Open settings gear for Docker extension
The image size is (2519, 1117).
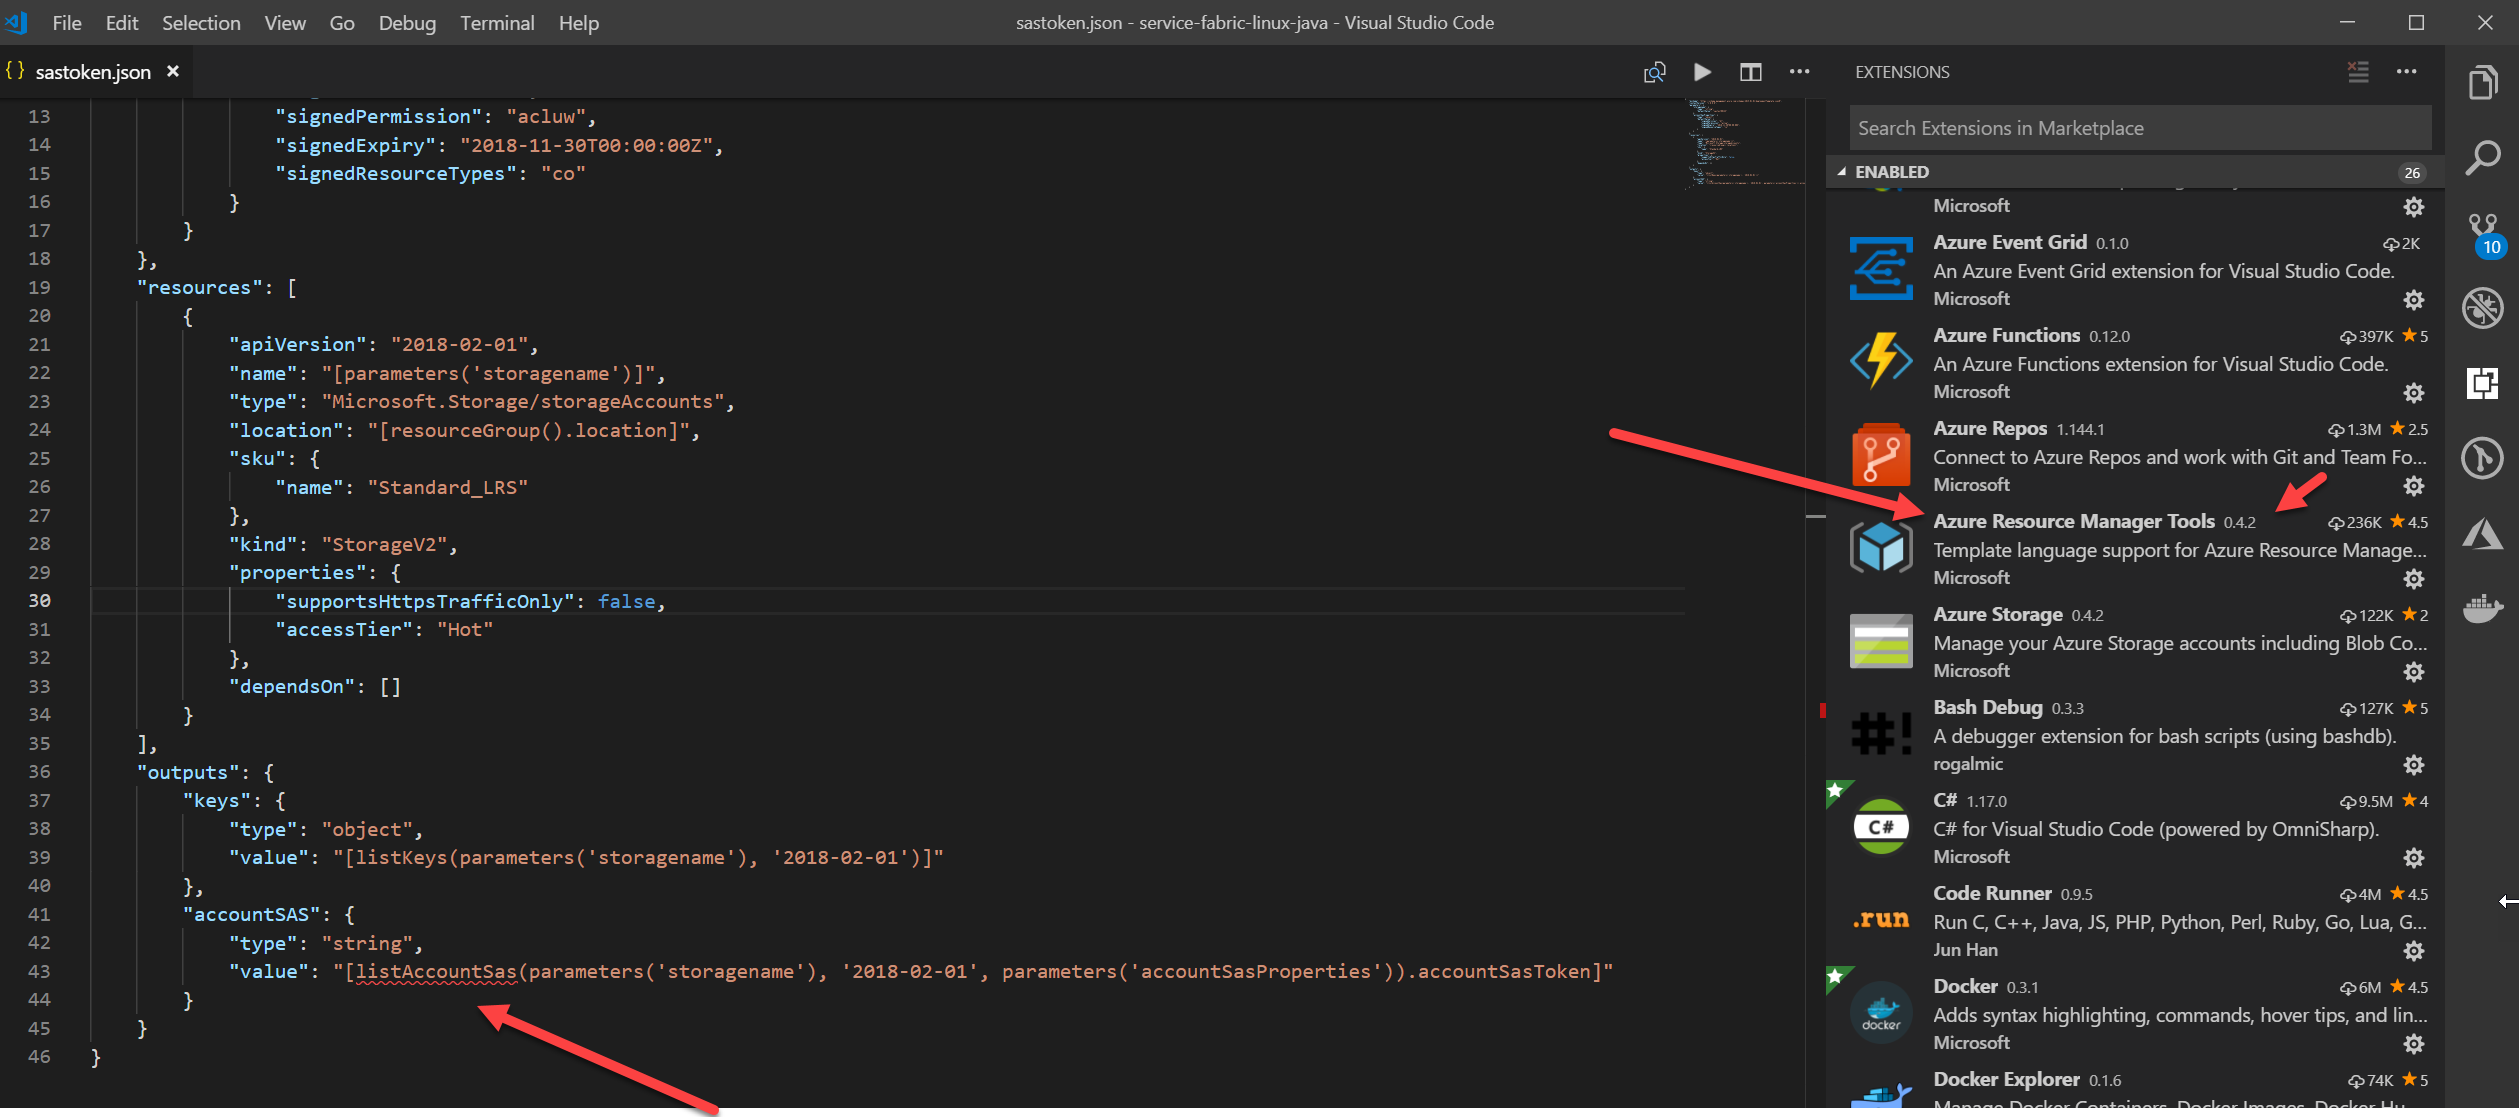point(2414,1044)
